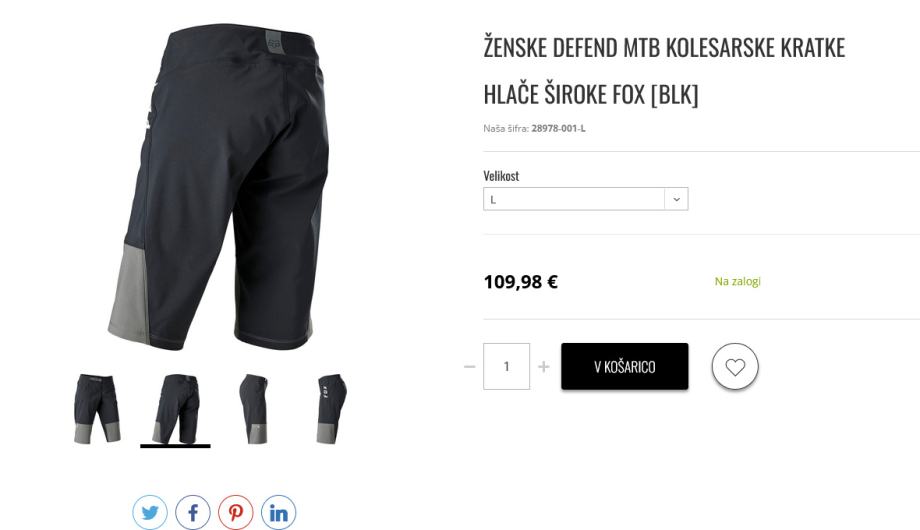Share product on LinkedIn
This screenshot has height=530, width=920.
coord(278,512)
